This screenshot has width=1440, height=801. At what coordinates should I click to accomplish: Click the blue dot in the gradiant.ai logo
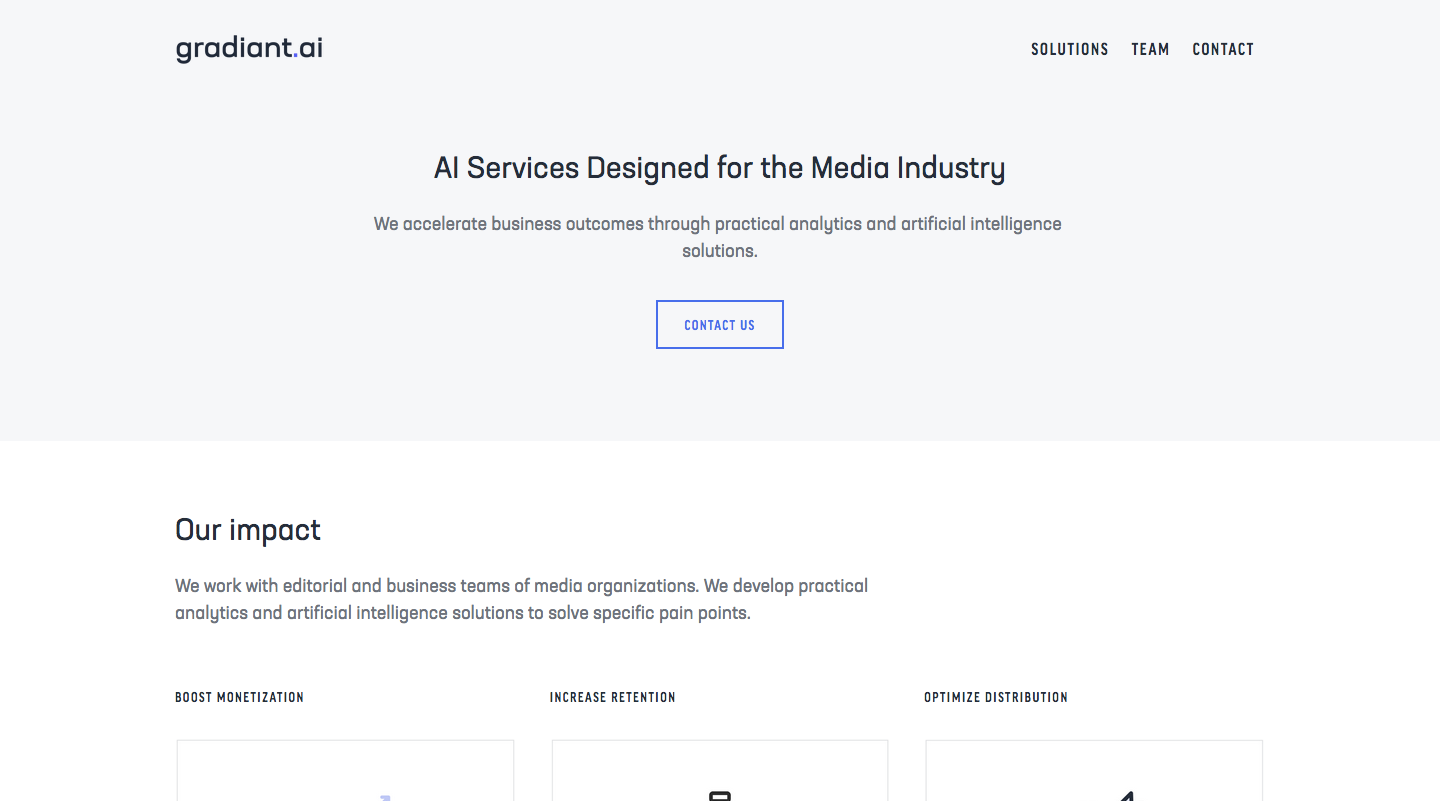pos(296,56)
